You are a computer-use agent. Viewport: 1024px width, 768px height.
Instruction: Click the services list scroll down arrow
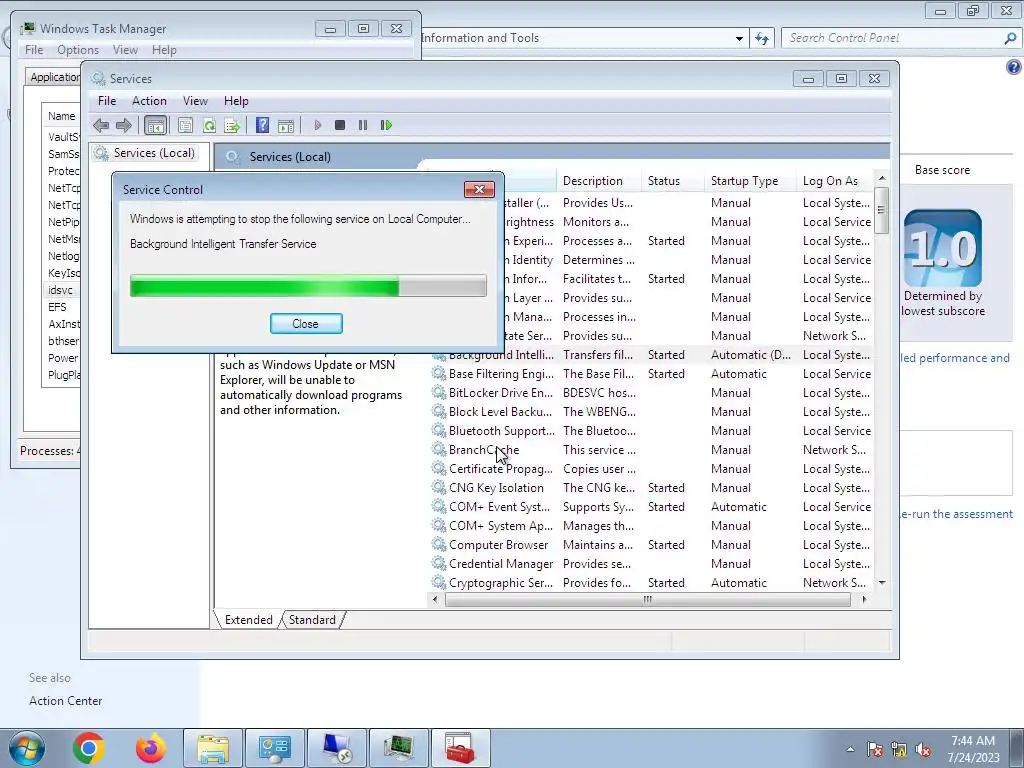pyautogui.click(x=882, y=583)
